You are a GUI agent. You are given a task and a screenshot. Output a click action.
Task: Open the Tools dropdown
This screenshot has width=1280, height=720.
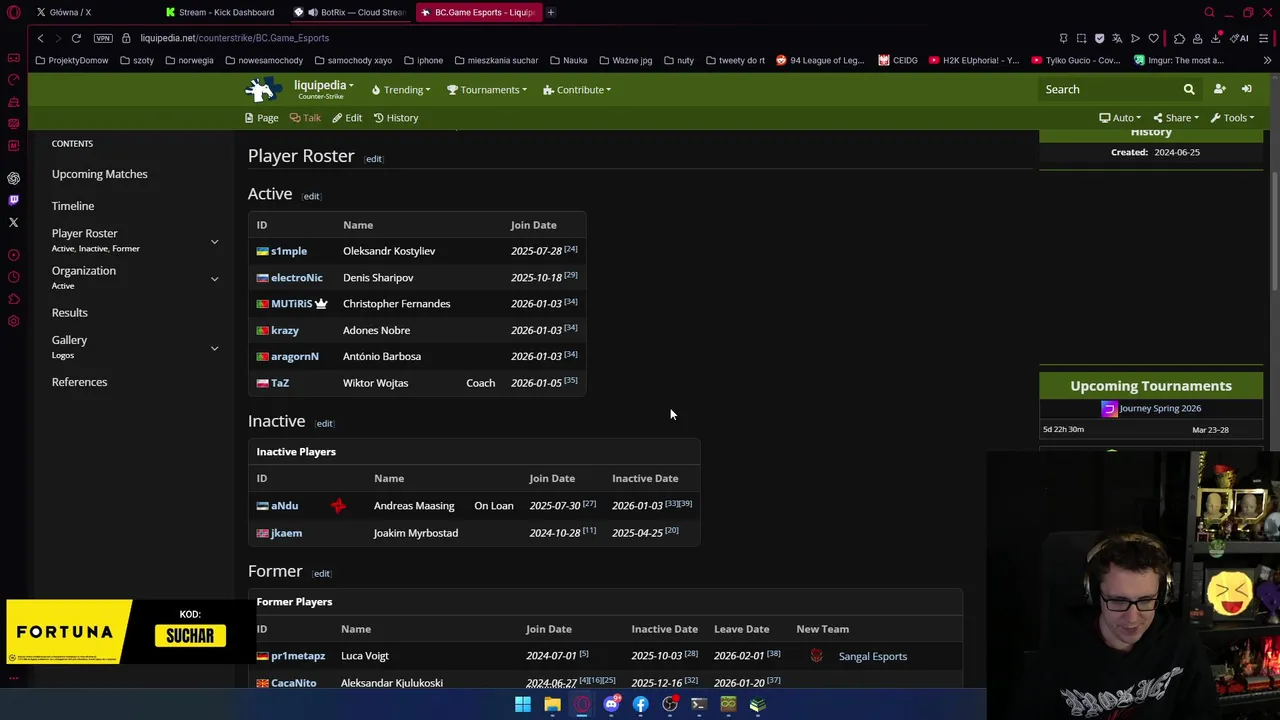click(1232, 118)
